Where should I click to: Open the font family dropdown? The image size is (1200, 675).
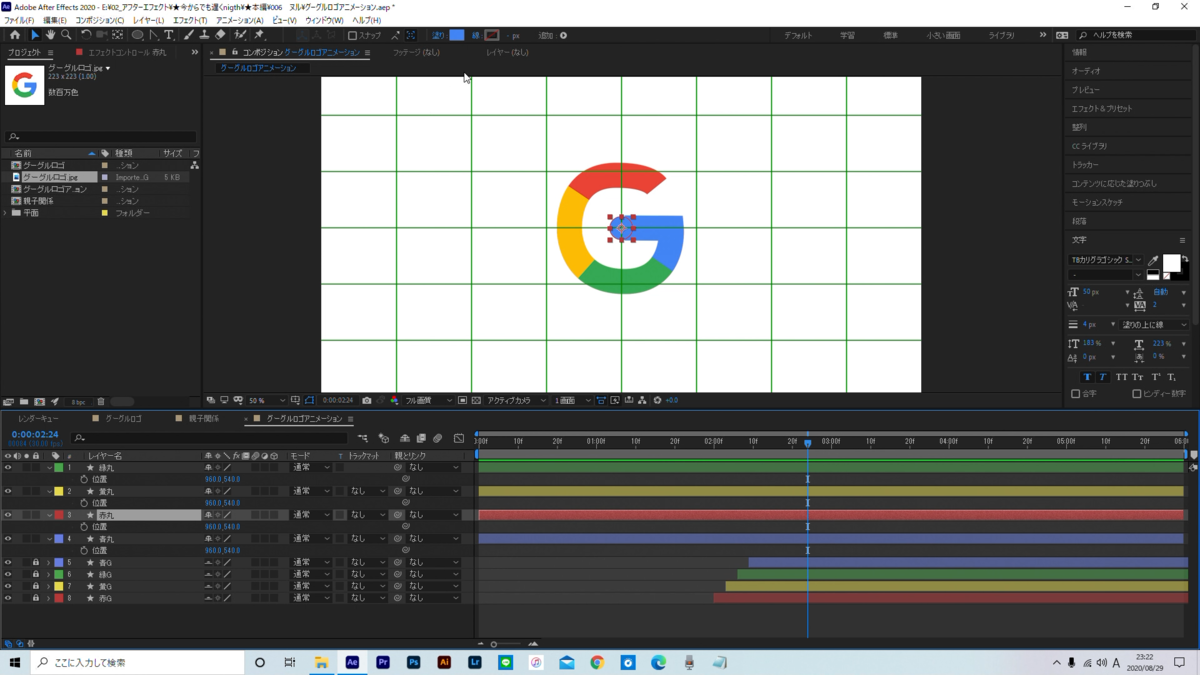click(x=1105, y=260)
